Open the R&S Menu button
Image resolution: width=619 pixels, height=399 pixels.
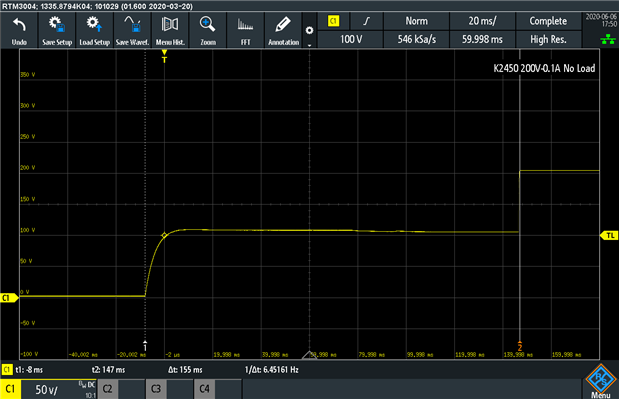click(600, 381)
